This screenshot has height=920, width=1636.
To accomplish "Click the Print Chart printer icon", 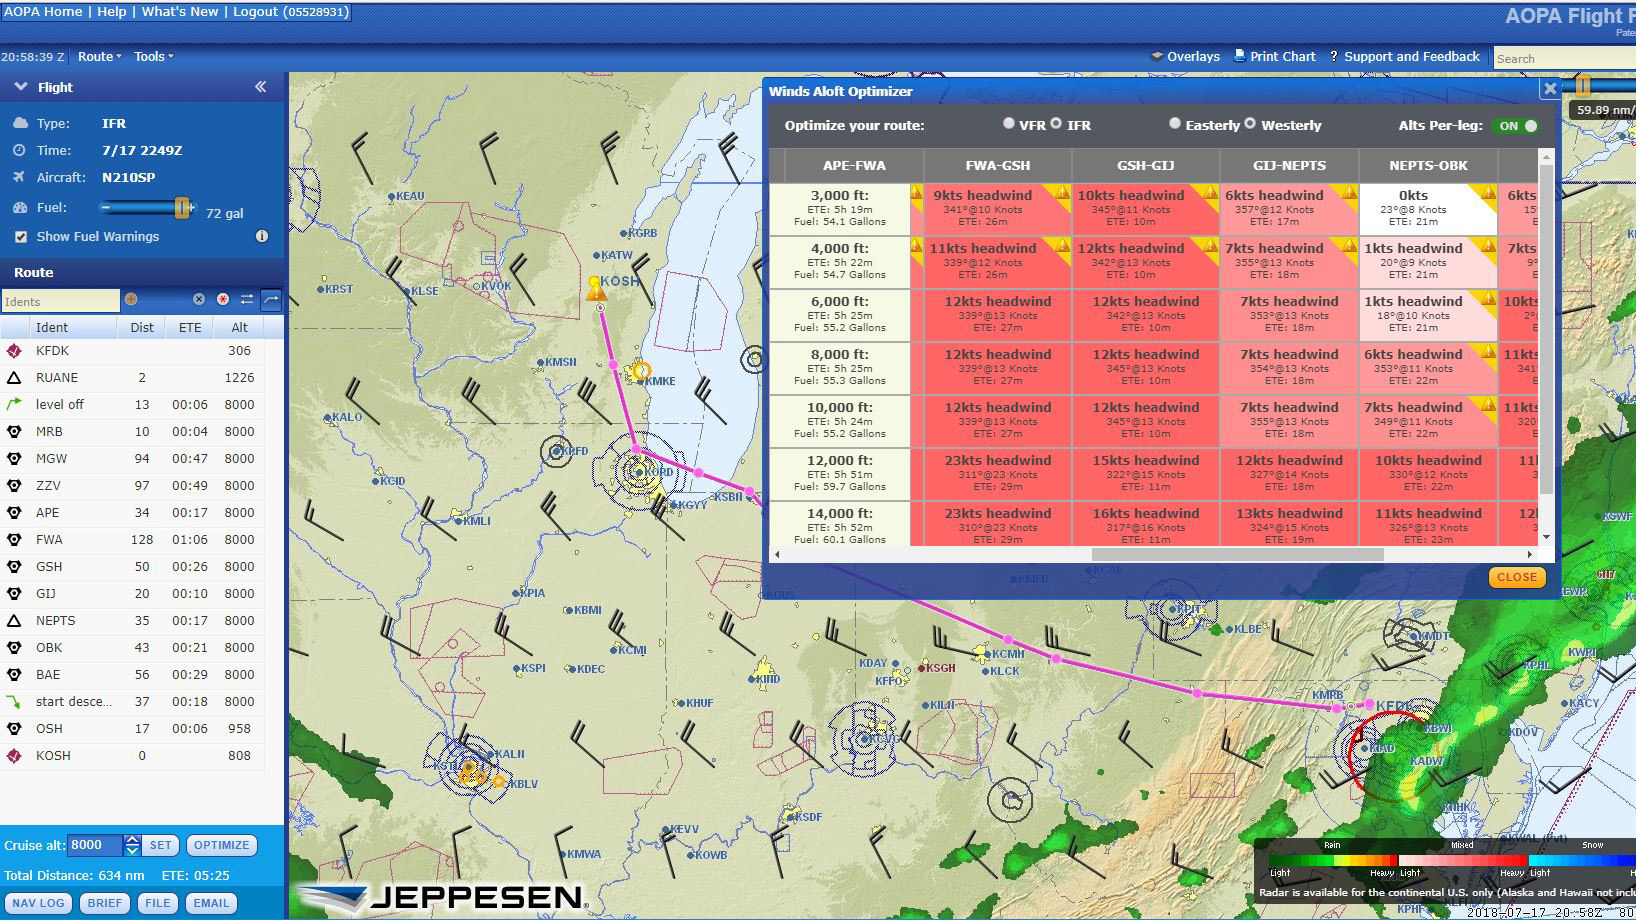I will [x=1240, y=56].
